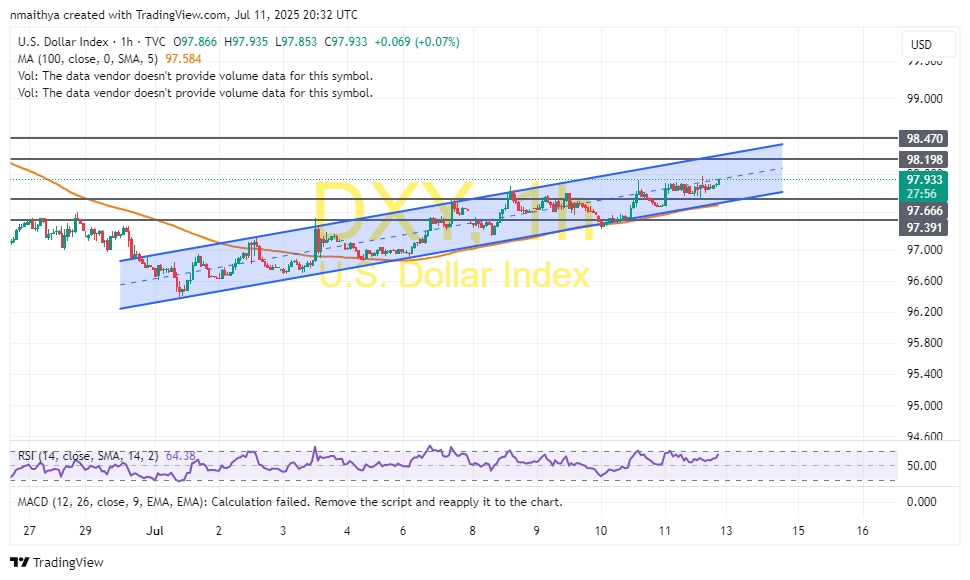Select the 98.470 price level label
Viewport: 970px width, 580px height.
(924, 139)
